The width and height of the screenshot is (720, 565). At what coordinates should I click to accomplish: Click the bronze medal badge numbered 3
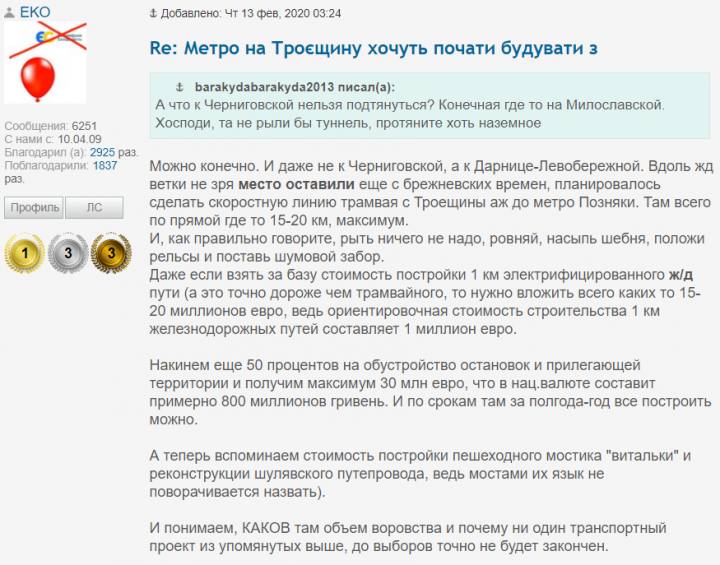point(111,253)
